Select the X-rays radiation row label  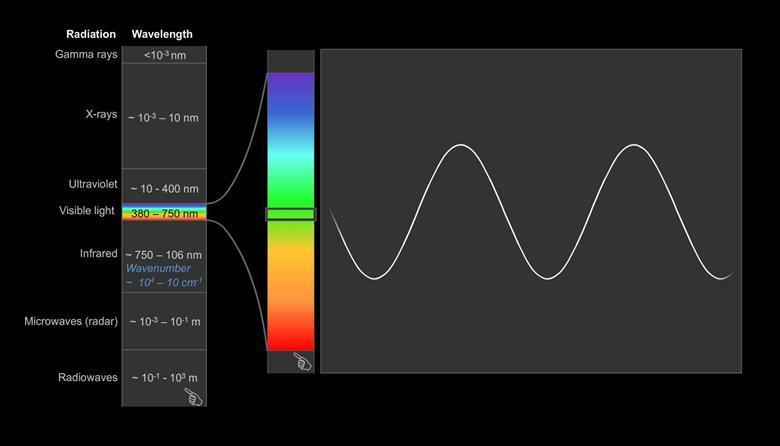coord(101,115)
